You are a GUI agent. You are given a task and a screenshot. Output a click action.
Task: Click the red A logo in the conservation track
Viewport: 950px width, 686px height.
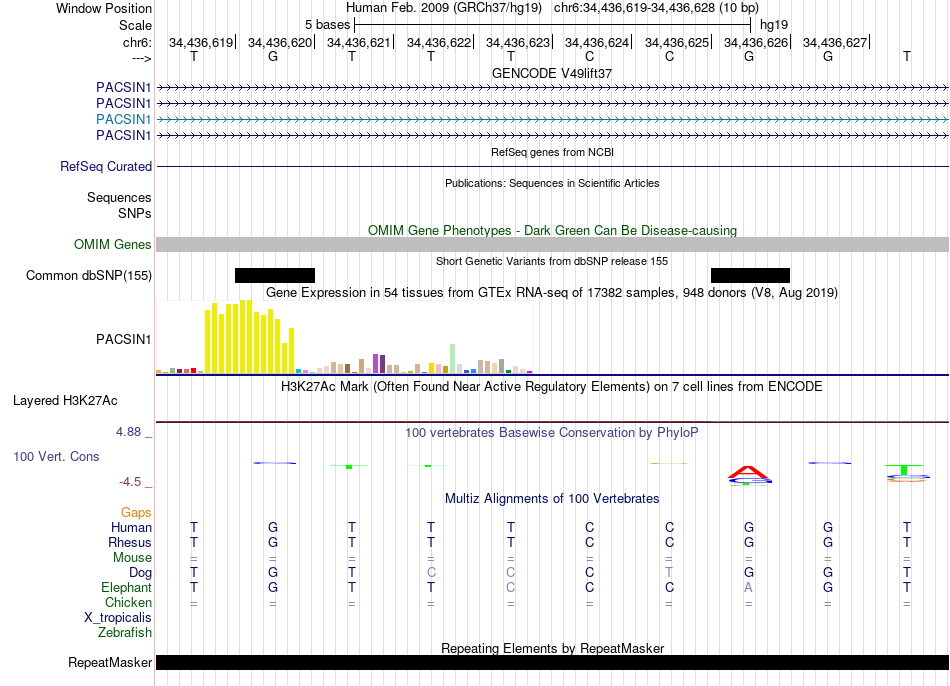749,471
